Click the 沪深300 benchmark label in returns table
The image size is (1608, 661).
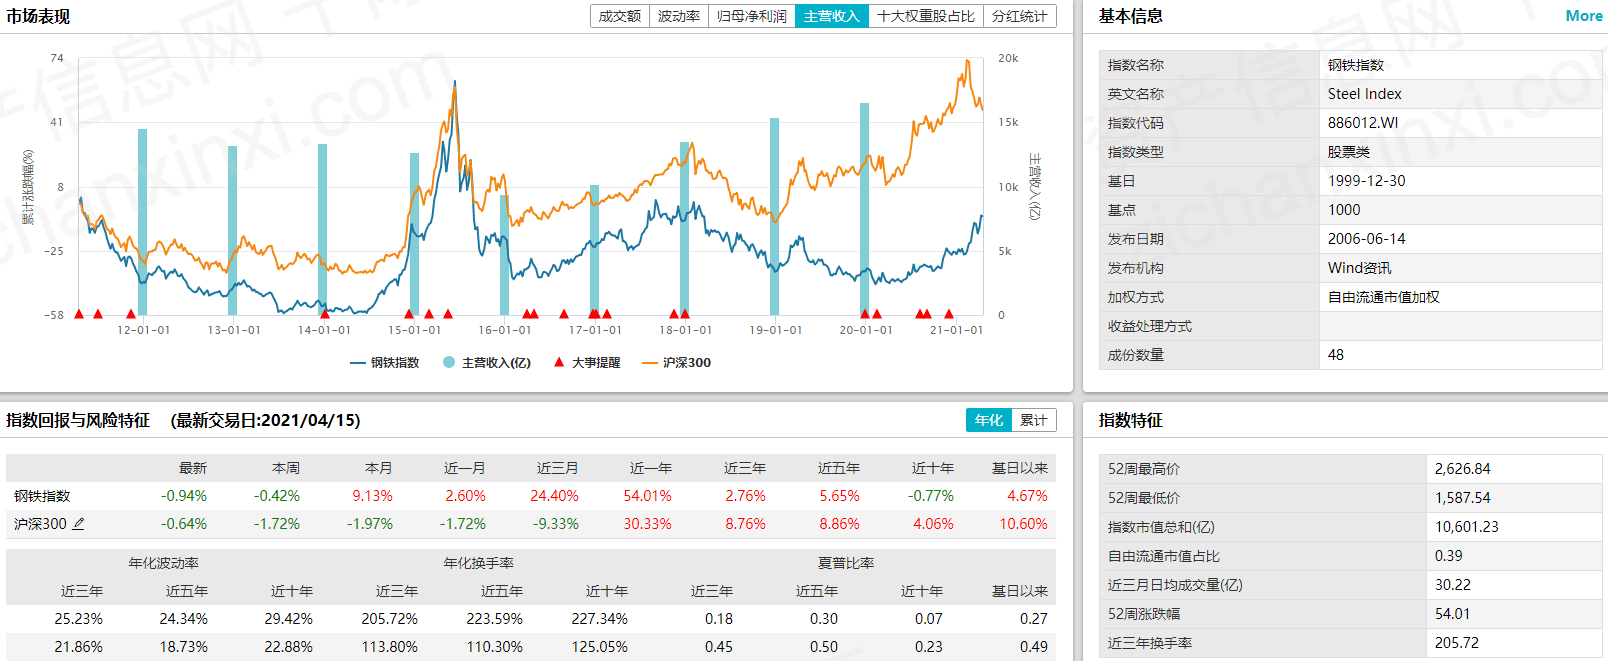[x=40, y=524]
